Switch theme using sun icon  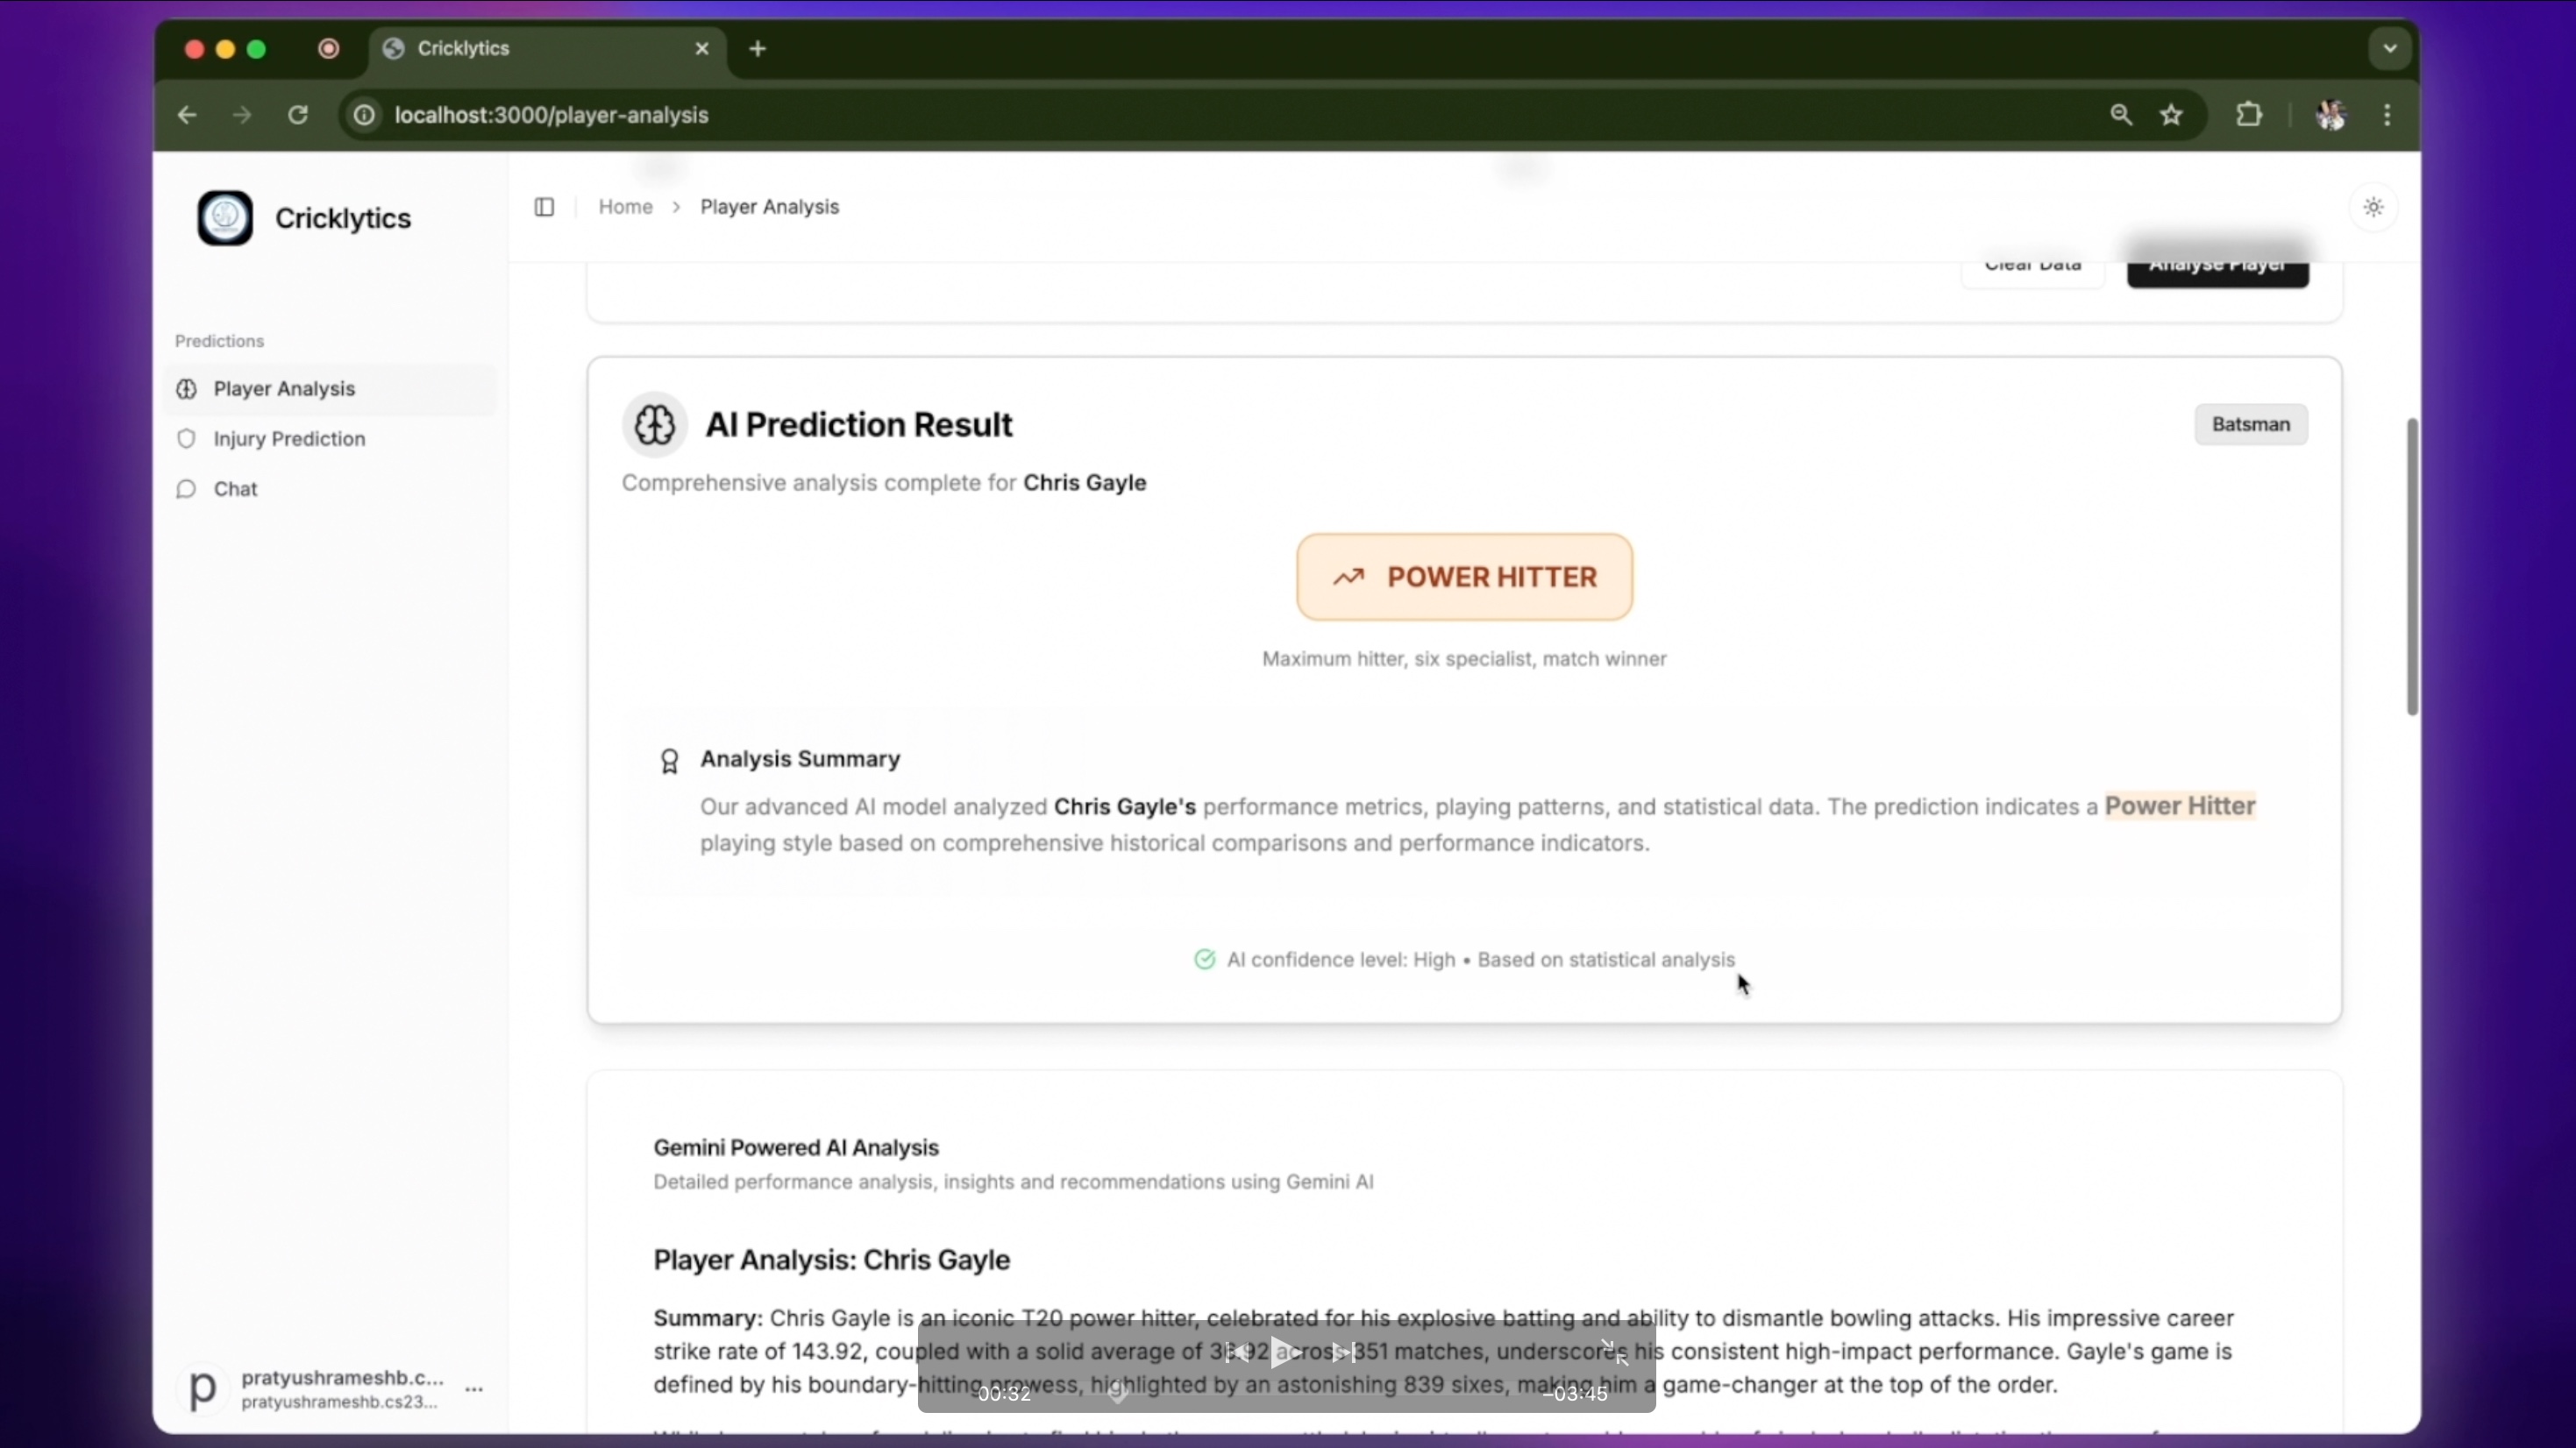click(2373, 207)
